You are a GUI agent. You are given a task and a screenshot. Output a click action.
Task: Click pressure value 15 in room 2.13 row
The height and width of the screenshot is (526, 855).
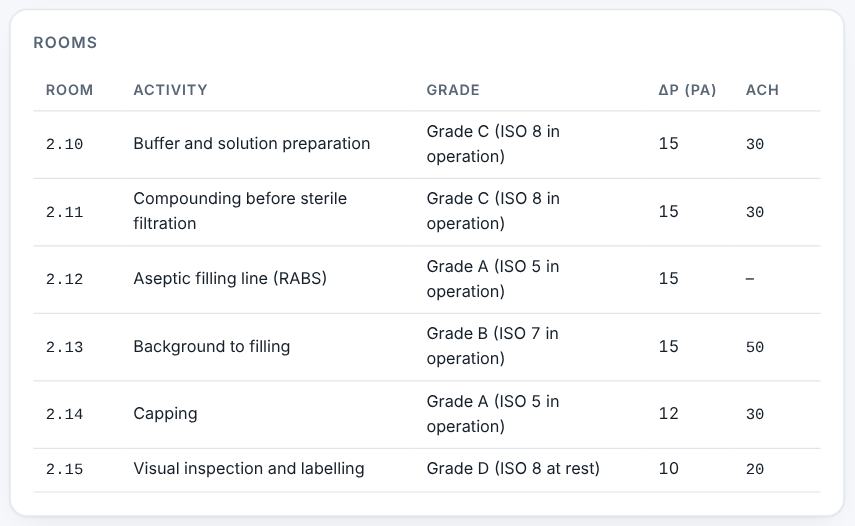pyautogui.click(x=669, y=347)
